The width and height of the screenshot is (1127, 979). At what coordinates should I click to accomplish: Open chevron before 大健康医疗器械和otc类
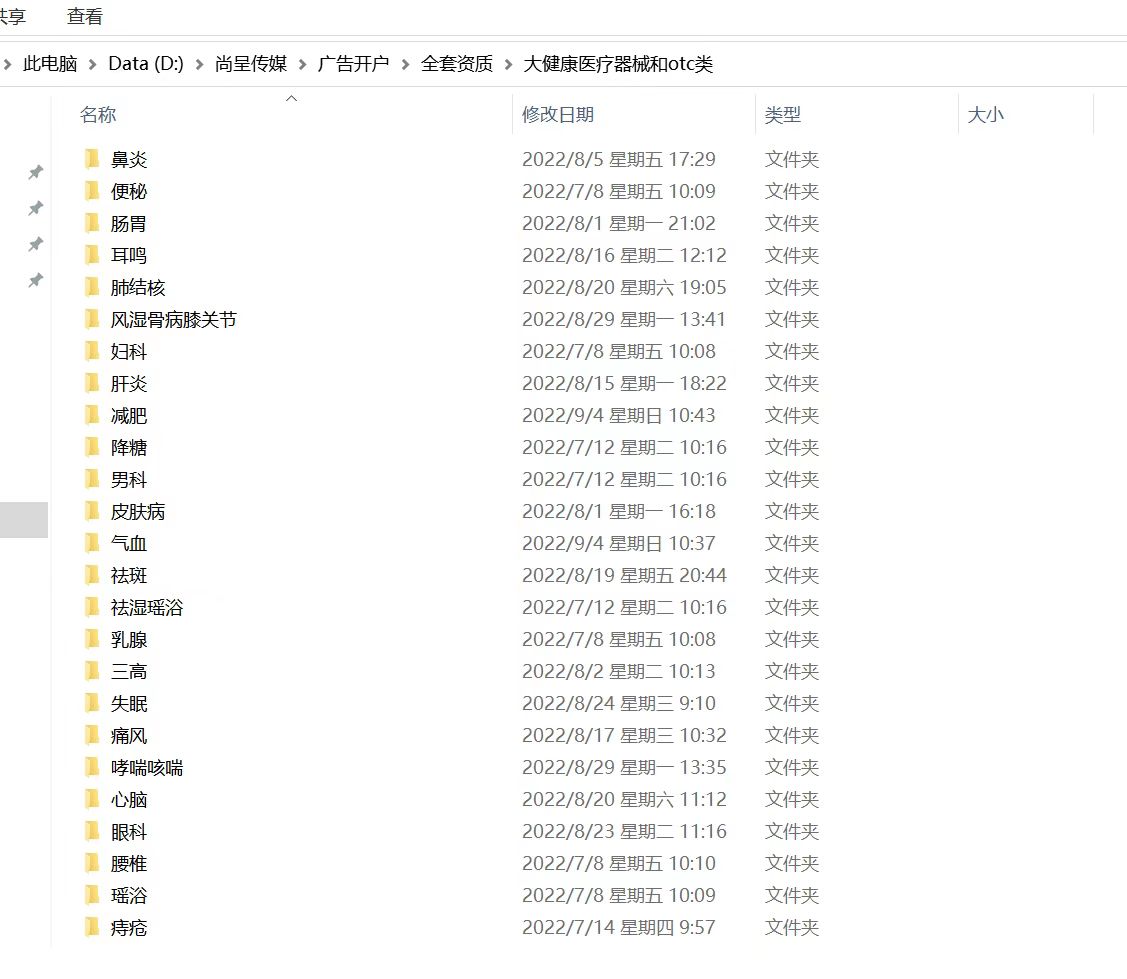click(x=509, y=64)
